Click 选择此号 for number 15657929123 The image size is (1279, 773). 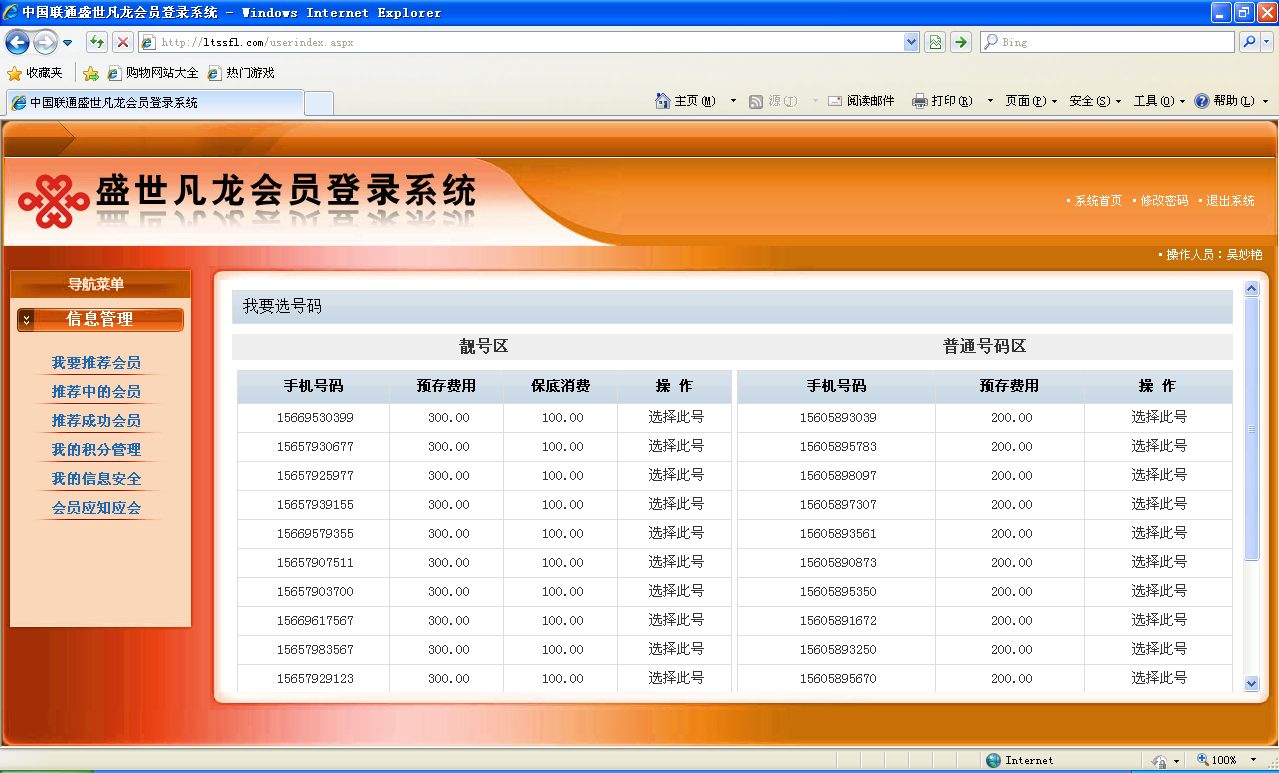tap(676, 678)
